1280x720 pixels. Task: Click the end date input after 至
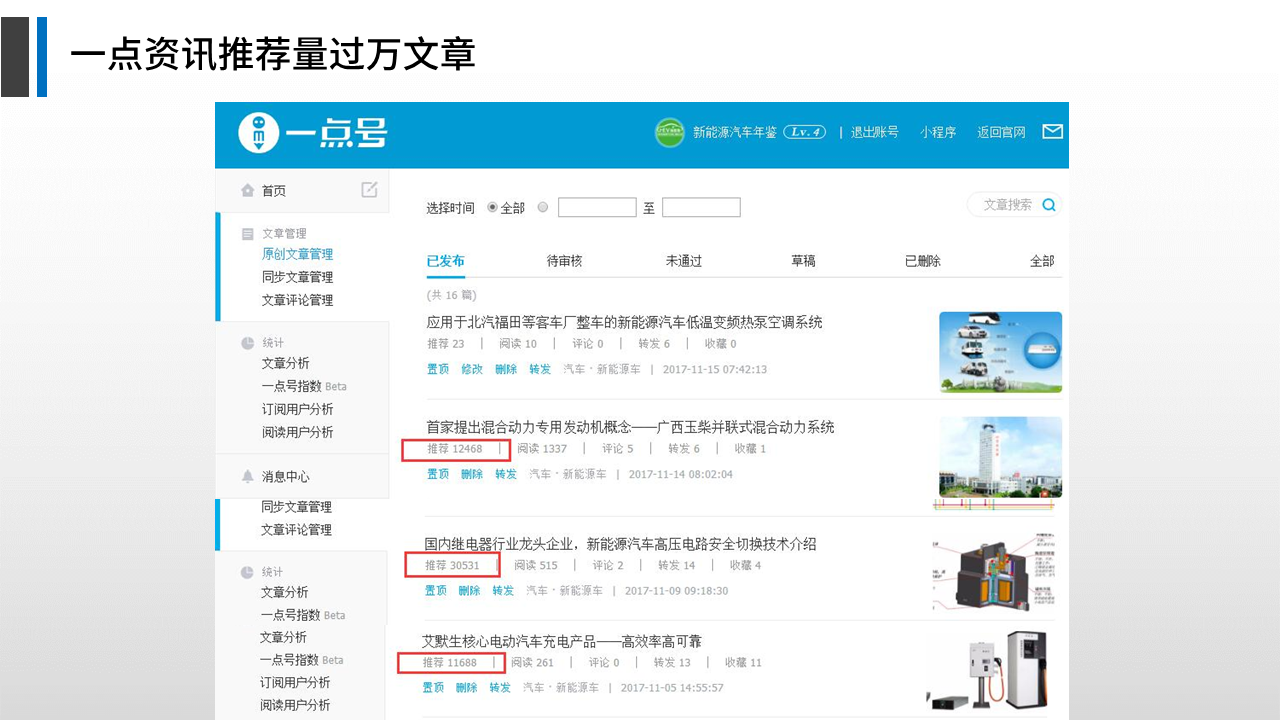701,207
